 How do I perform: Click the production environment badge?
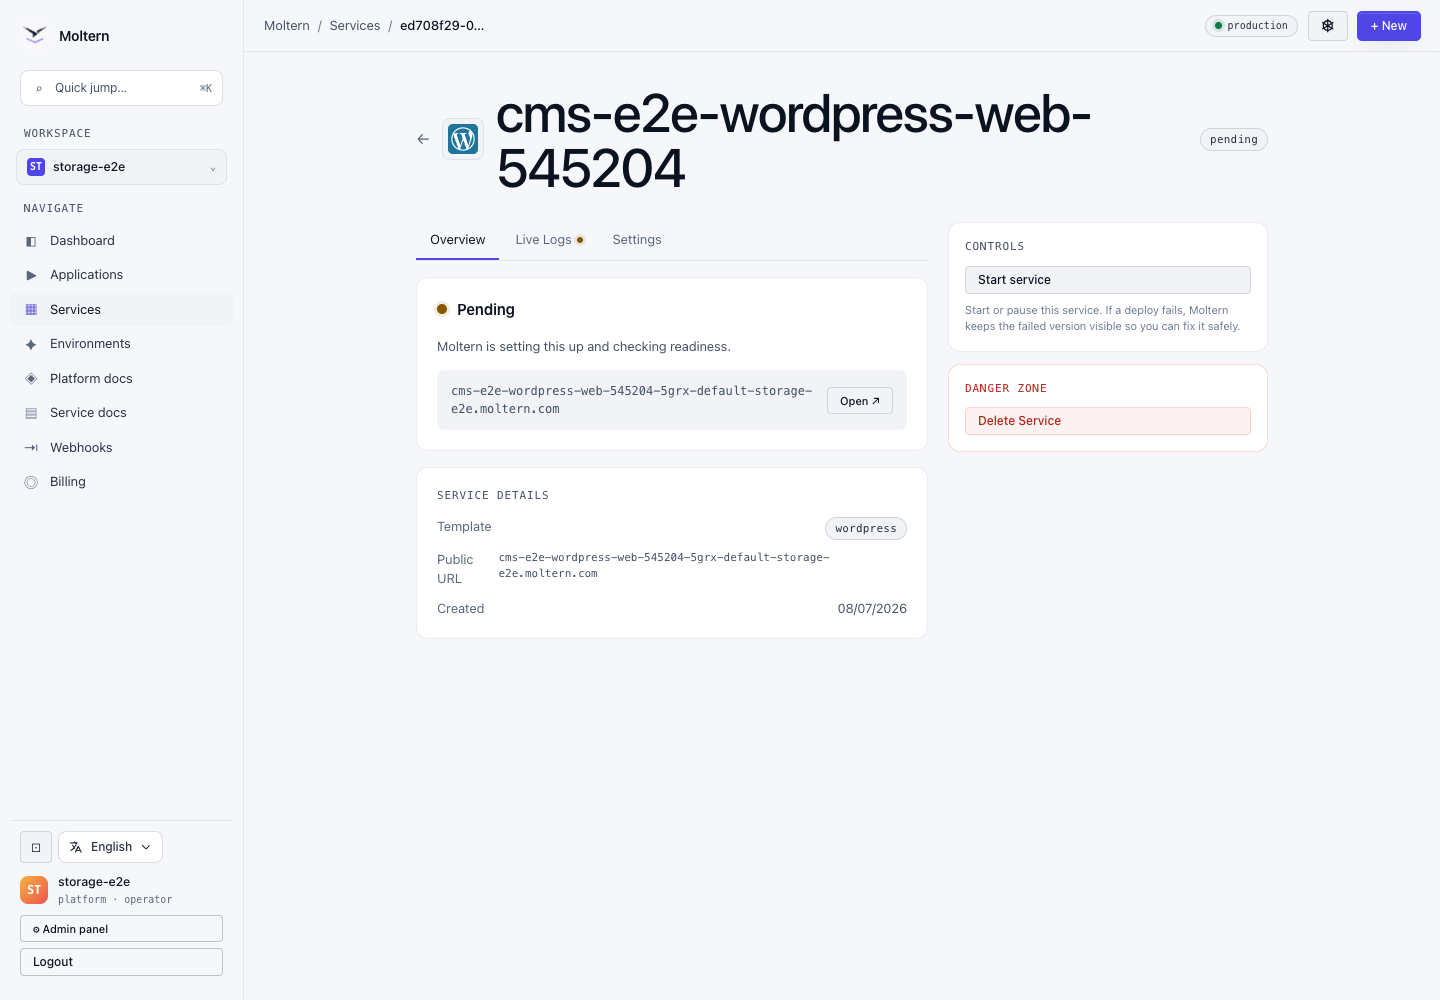1251,26
